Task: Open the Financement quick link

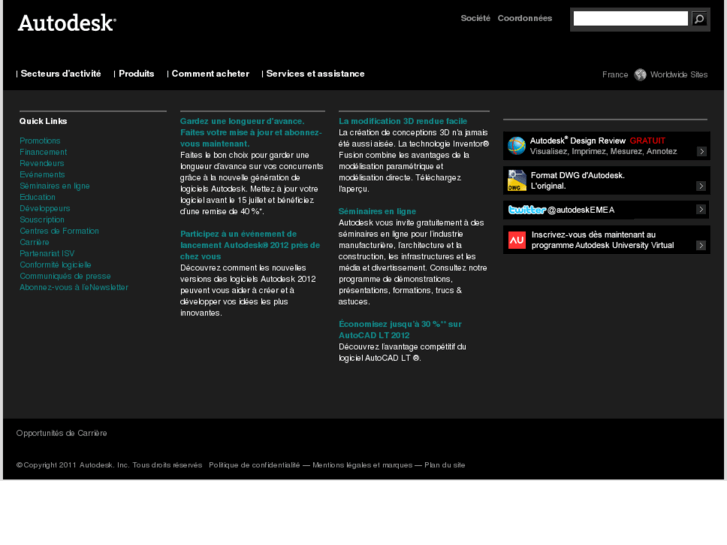Action: 43,152
